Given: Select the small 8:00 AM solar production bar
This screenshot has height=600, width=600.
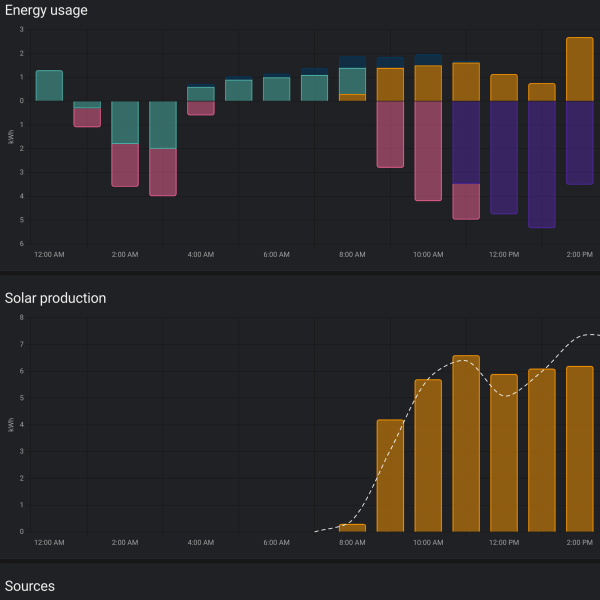Looking at the screenshot, I should tap(352, 528).
